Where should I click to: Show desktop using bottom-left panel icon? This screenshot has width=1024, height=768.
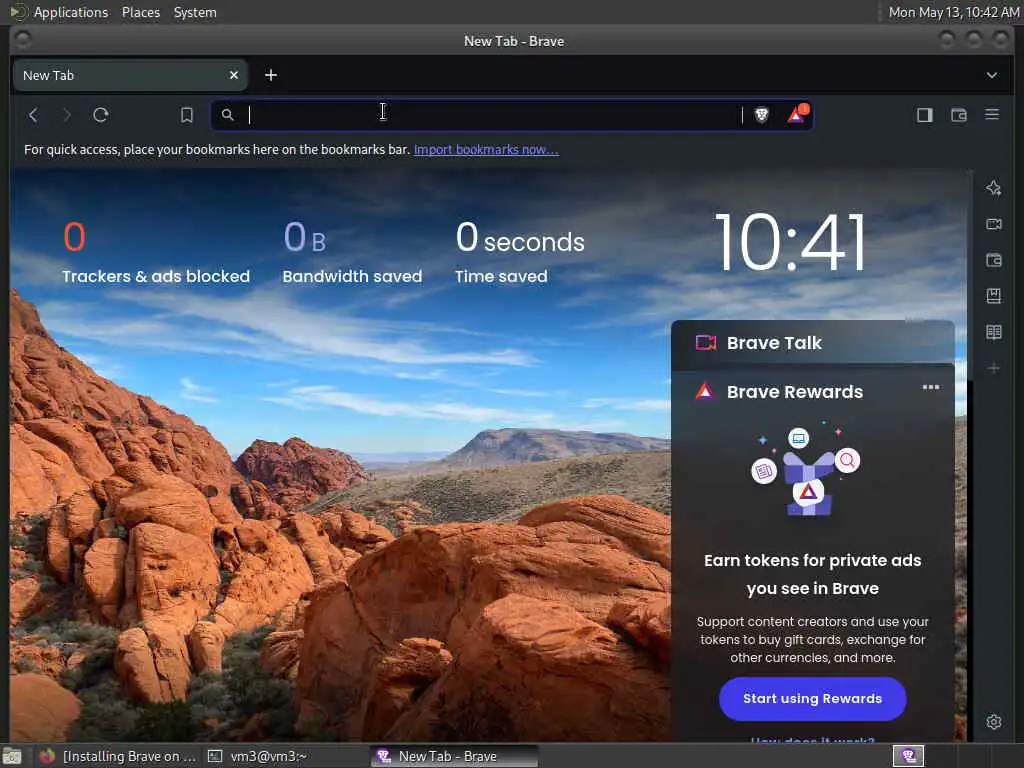click(x=12, y=756)
